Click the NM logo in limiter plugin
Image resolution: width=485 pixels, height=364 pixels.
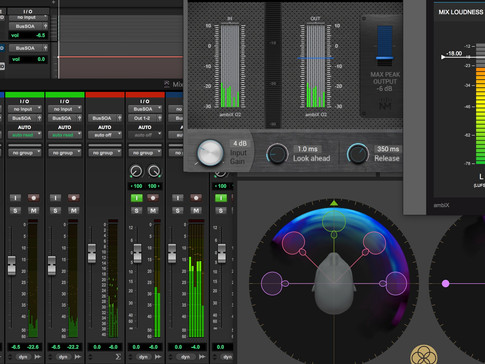click(x=385, y=105)
